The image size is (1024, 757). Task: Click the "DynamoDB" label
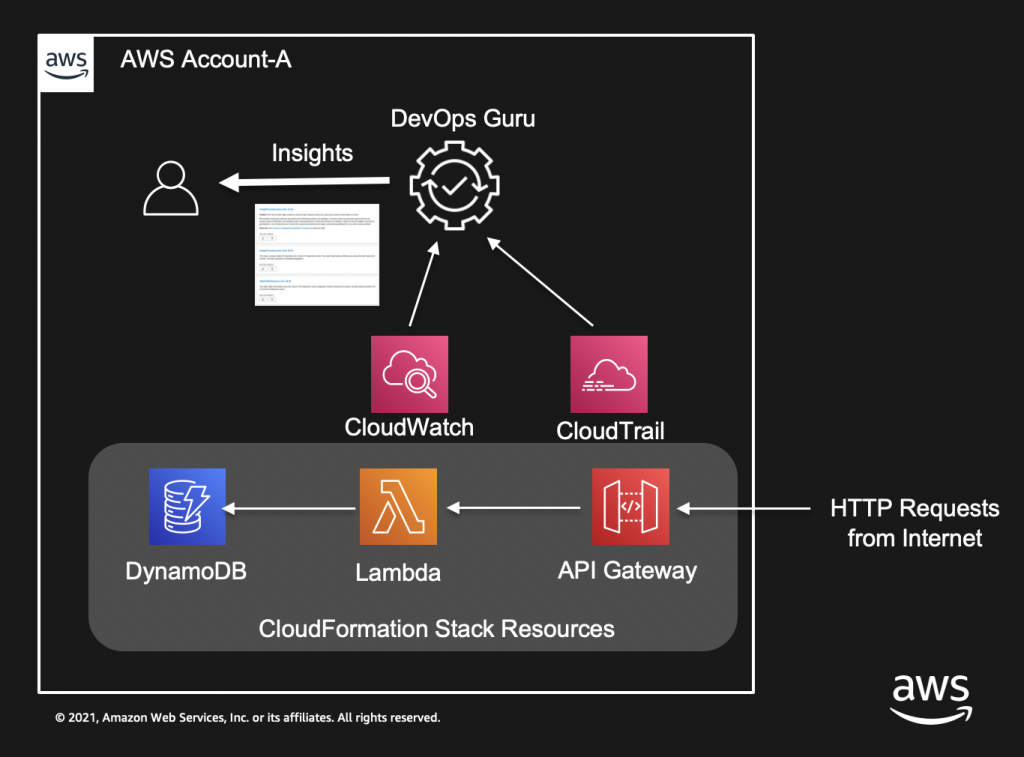pos(186,572)
